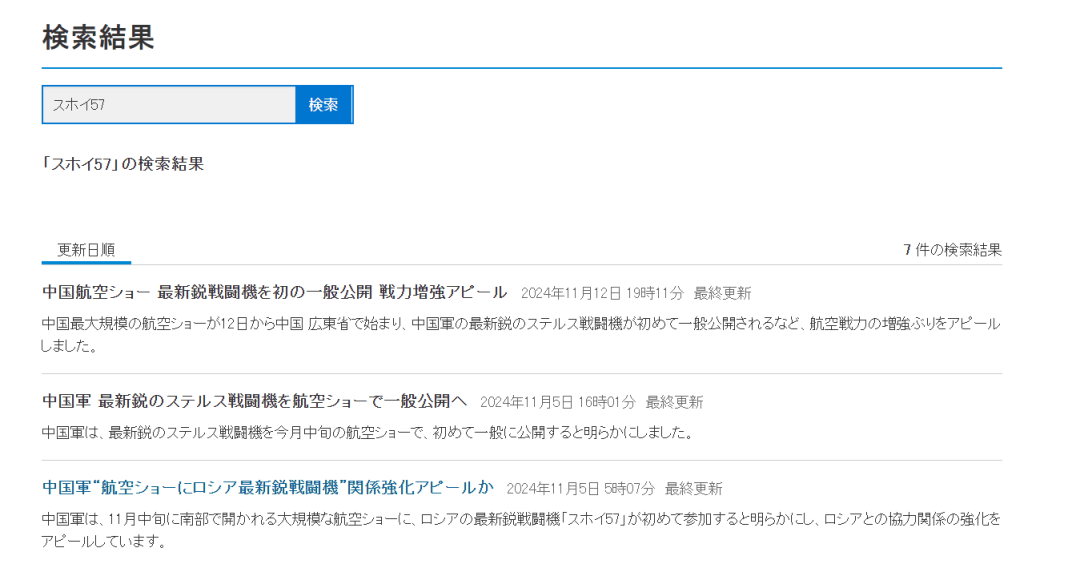Screen dimensions: 1080x564
Task: Click the 検索結果 page heading
Action: pyautogui.click(x=98, y=38)
